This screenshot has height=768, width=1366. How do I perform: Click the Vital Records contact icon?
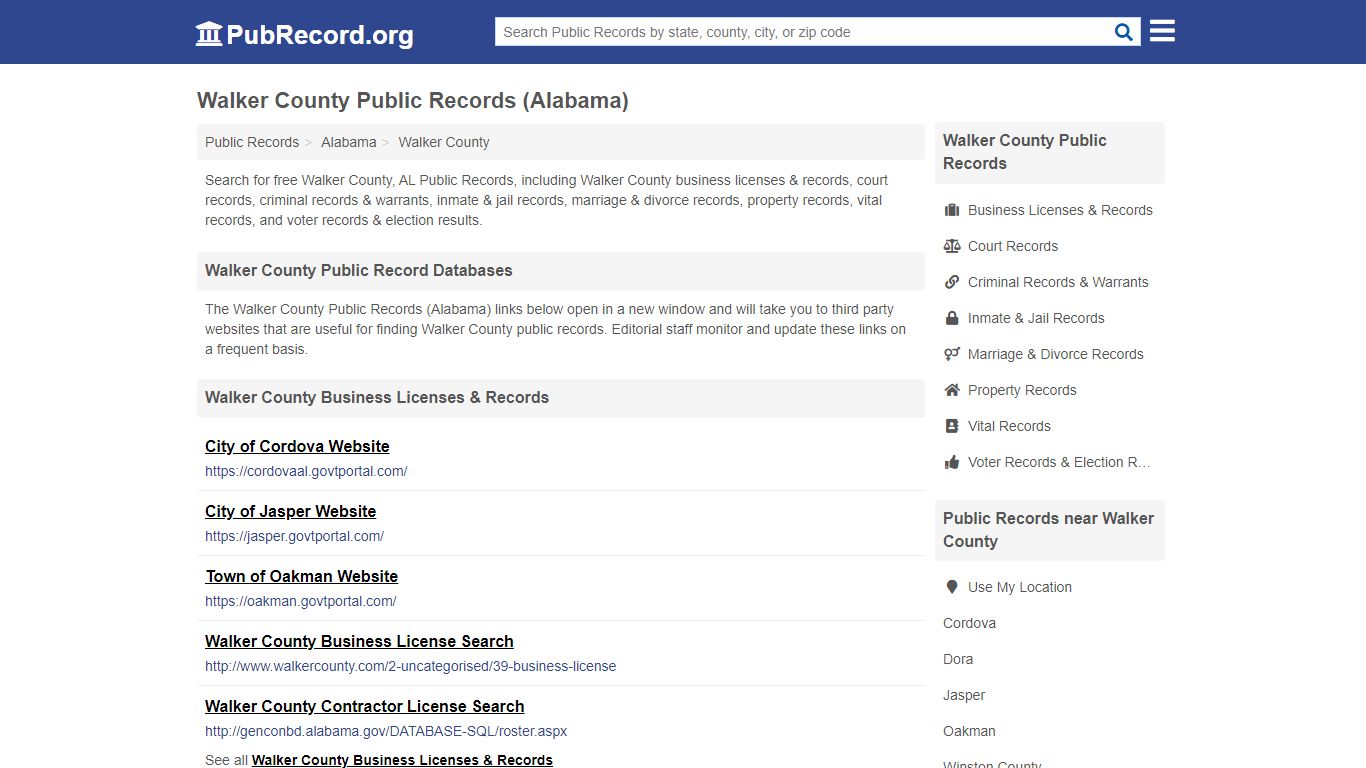[x=952, y=426]
